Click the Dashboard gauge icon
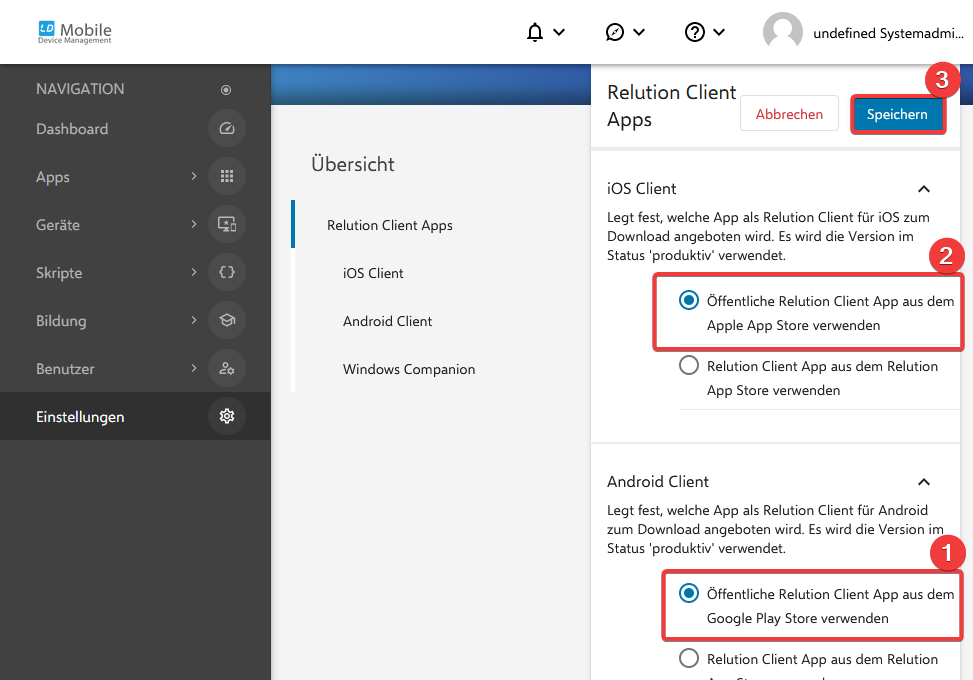 227,128
